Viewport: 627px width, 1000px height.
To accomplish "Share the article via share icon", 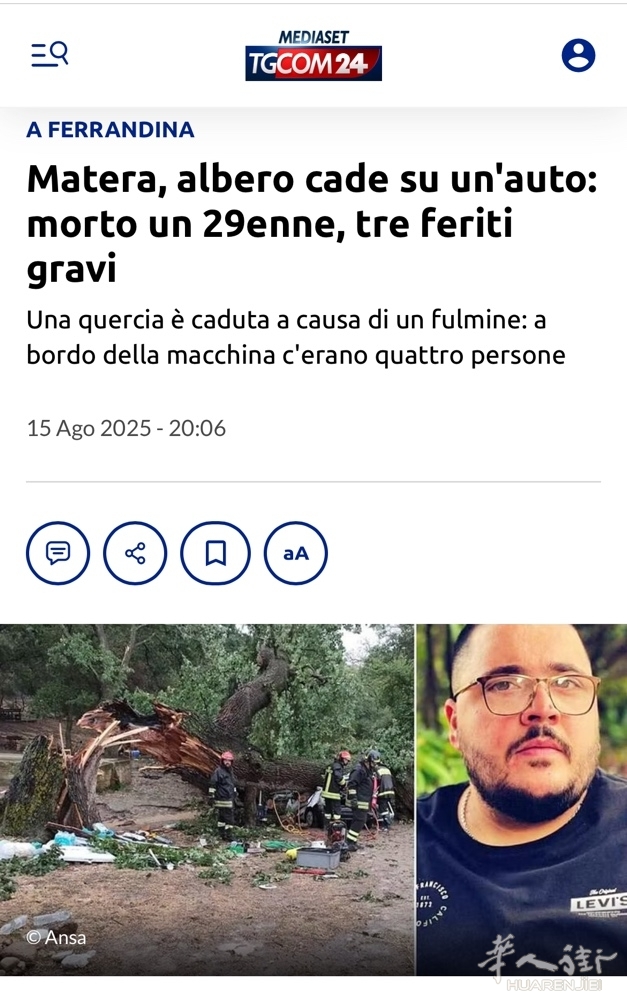I will click(x=135, y=553).
